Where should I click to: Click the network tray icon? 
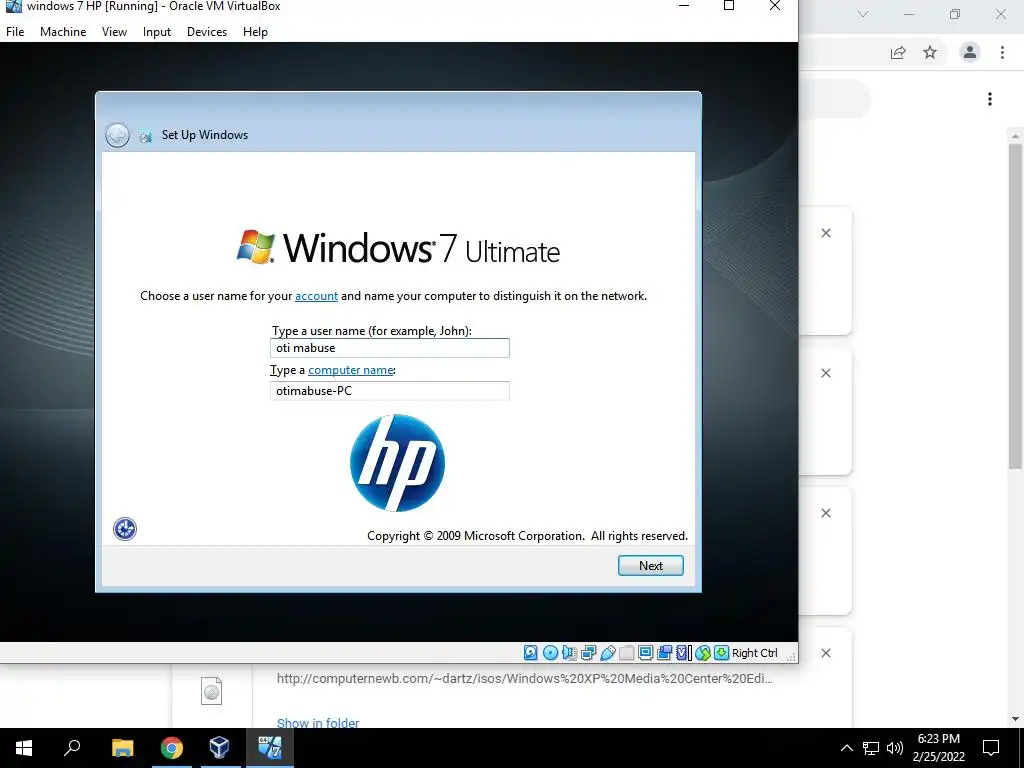(871, 748)
